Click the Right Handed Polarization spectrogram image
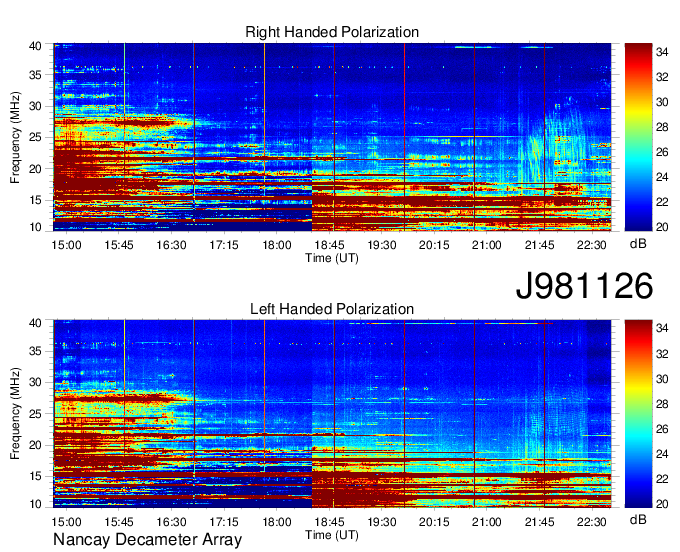 coord(332,137)
